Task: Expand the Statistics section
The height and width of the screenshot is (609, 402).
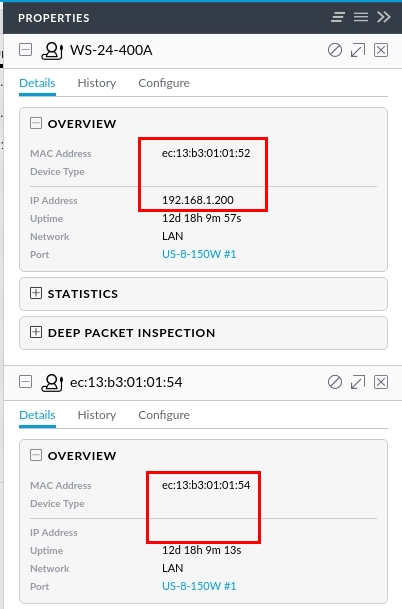Action: (x=36, y=293)
